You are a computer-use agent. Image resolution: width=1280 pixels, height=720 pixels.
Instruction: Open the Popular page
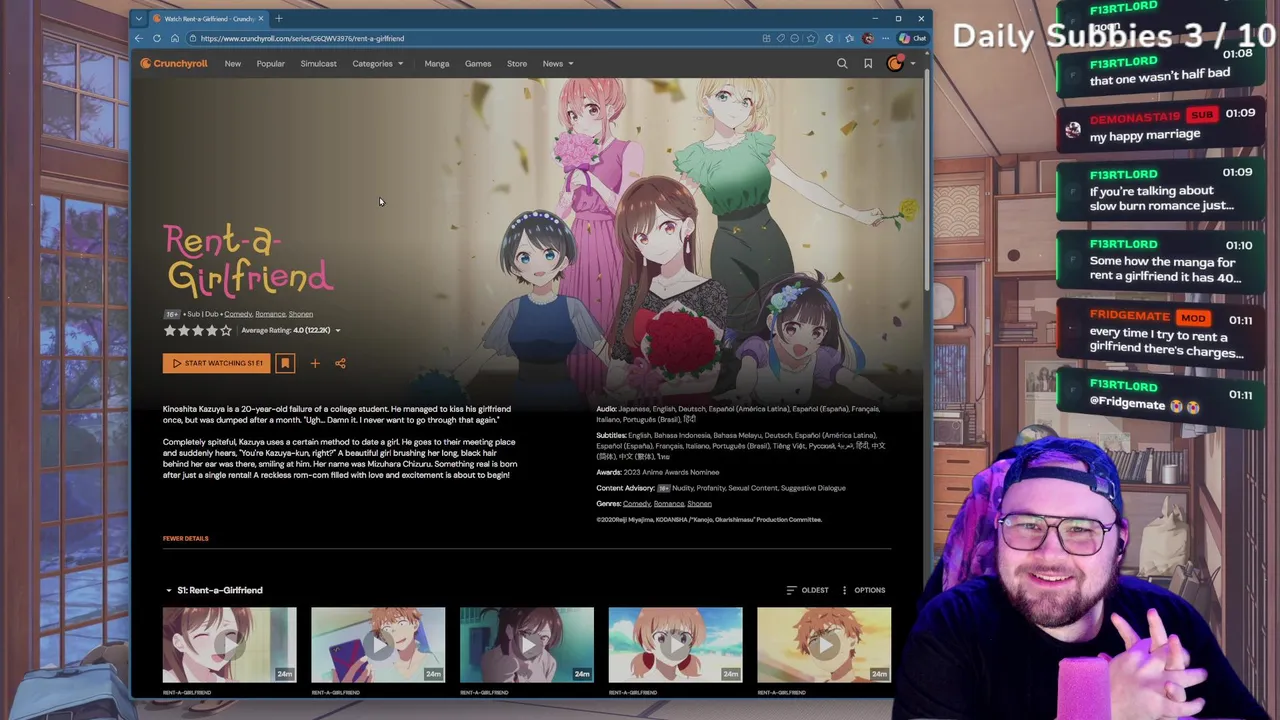pos(270,63)
